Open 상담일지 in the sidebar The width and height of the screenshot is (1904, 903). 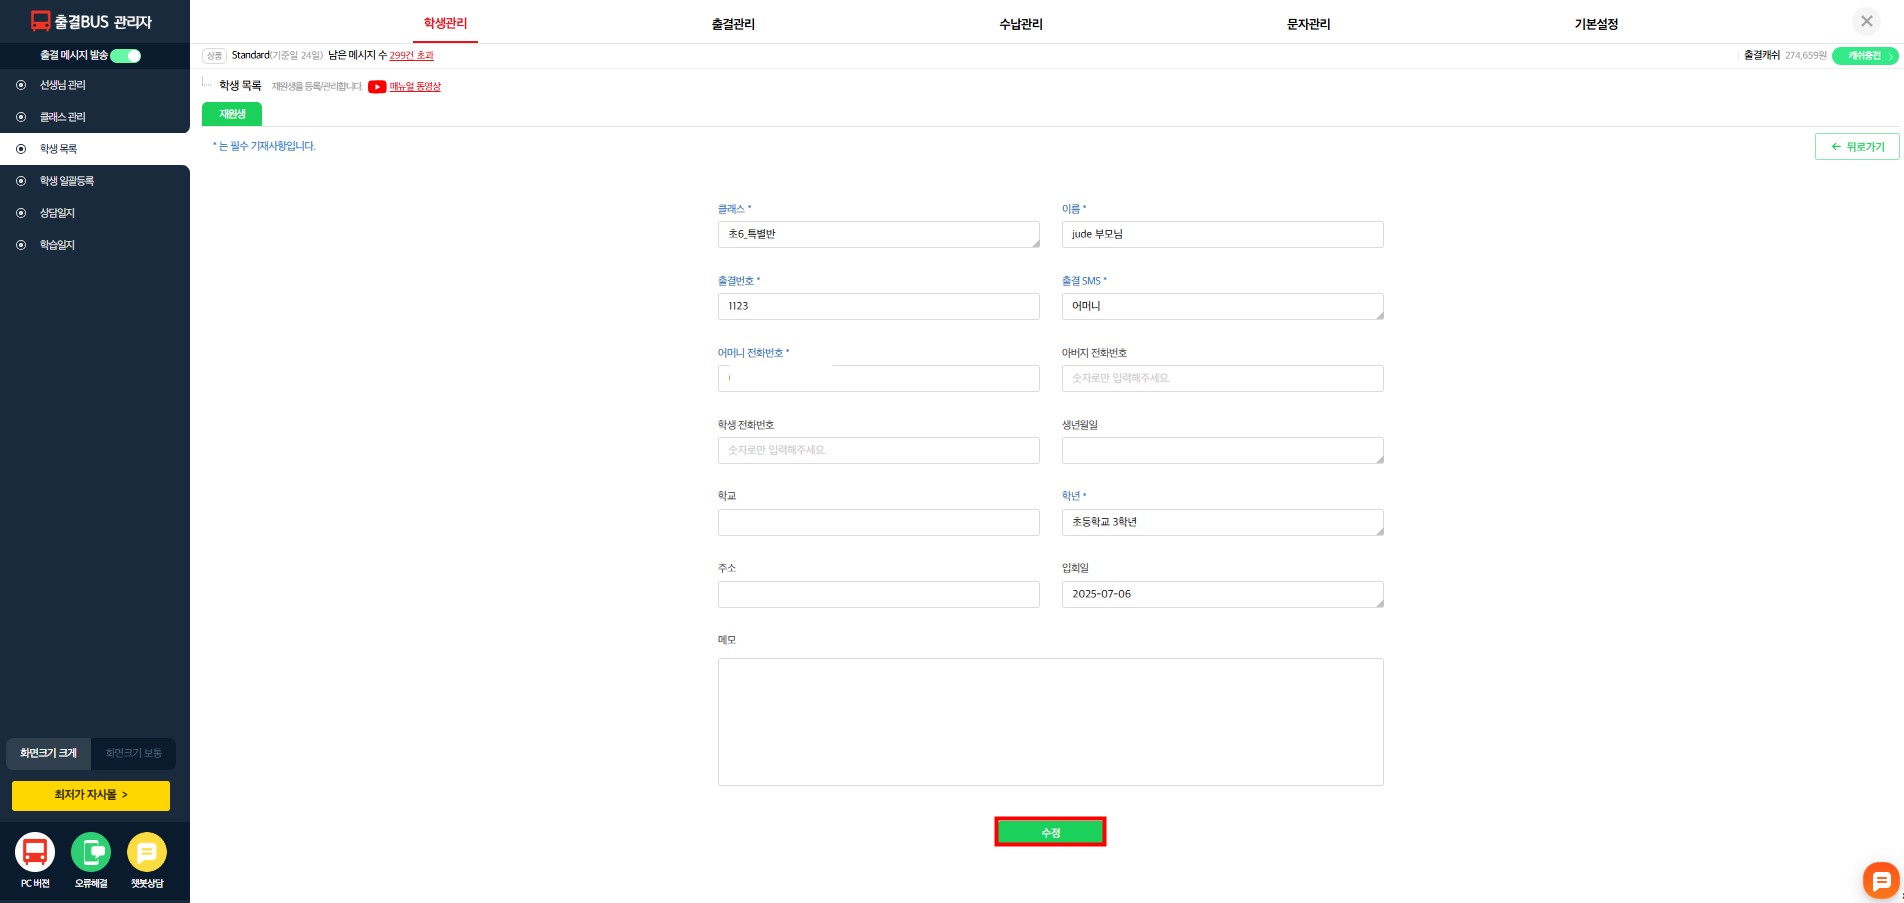57,213
